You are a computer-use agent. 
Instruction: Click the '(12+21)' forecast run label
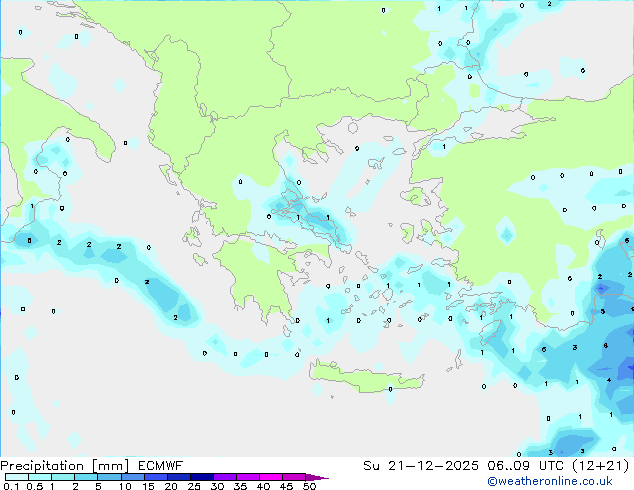[601, 466]
